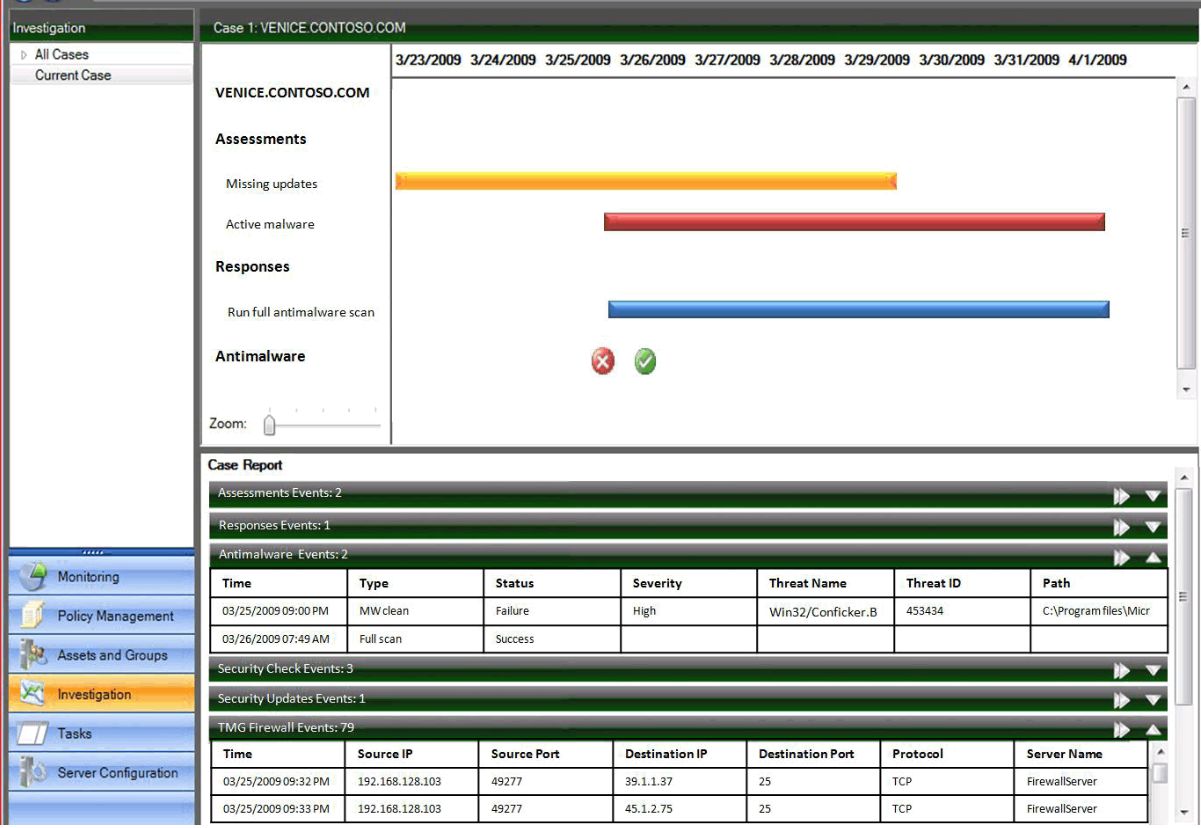Click the Policy Management icon
The width and height of the screenshot is (1201, 828).
coord(33,616)
